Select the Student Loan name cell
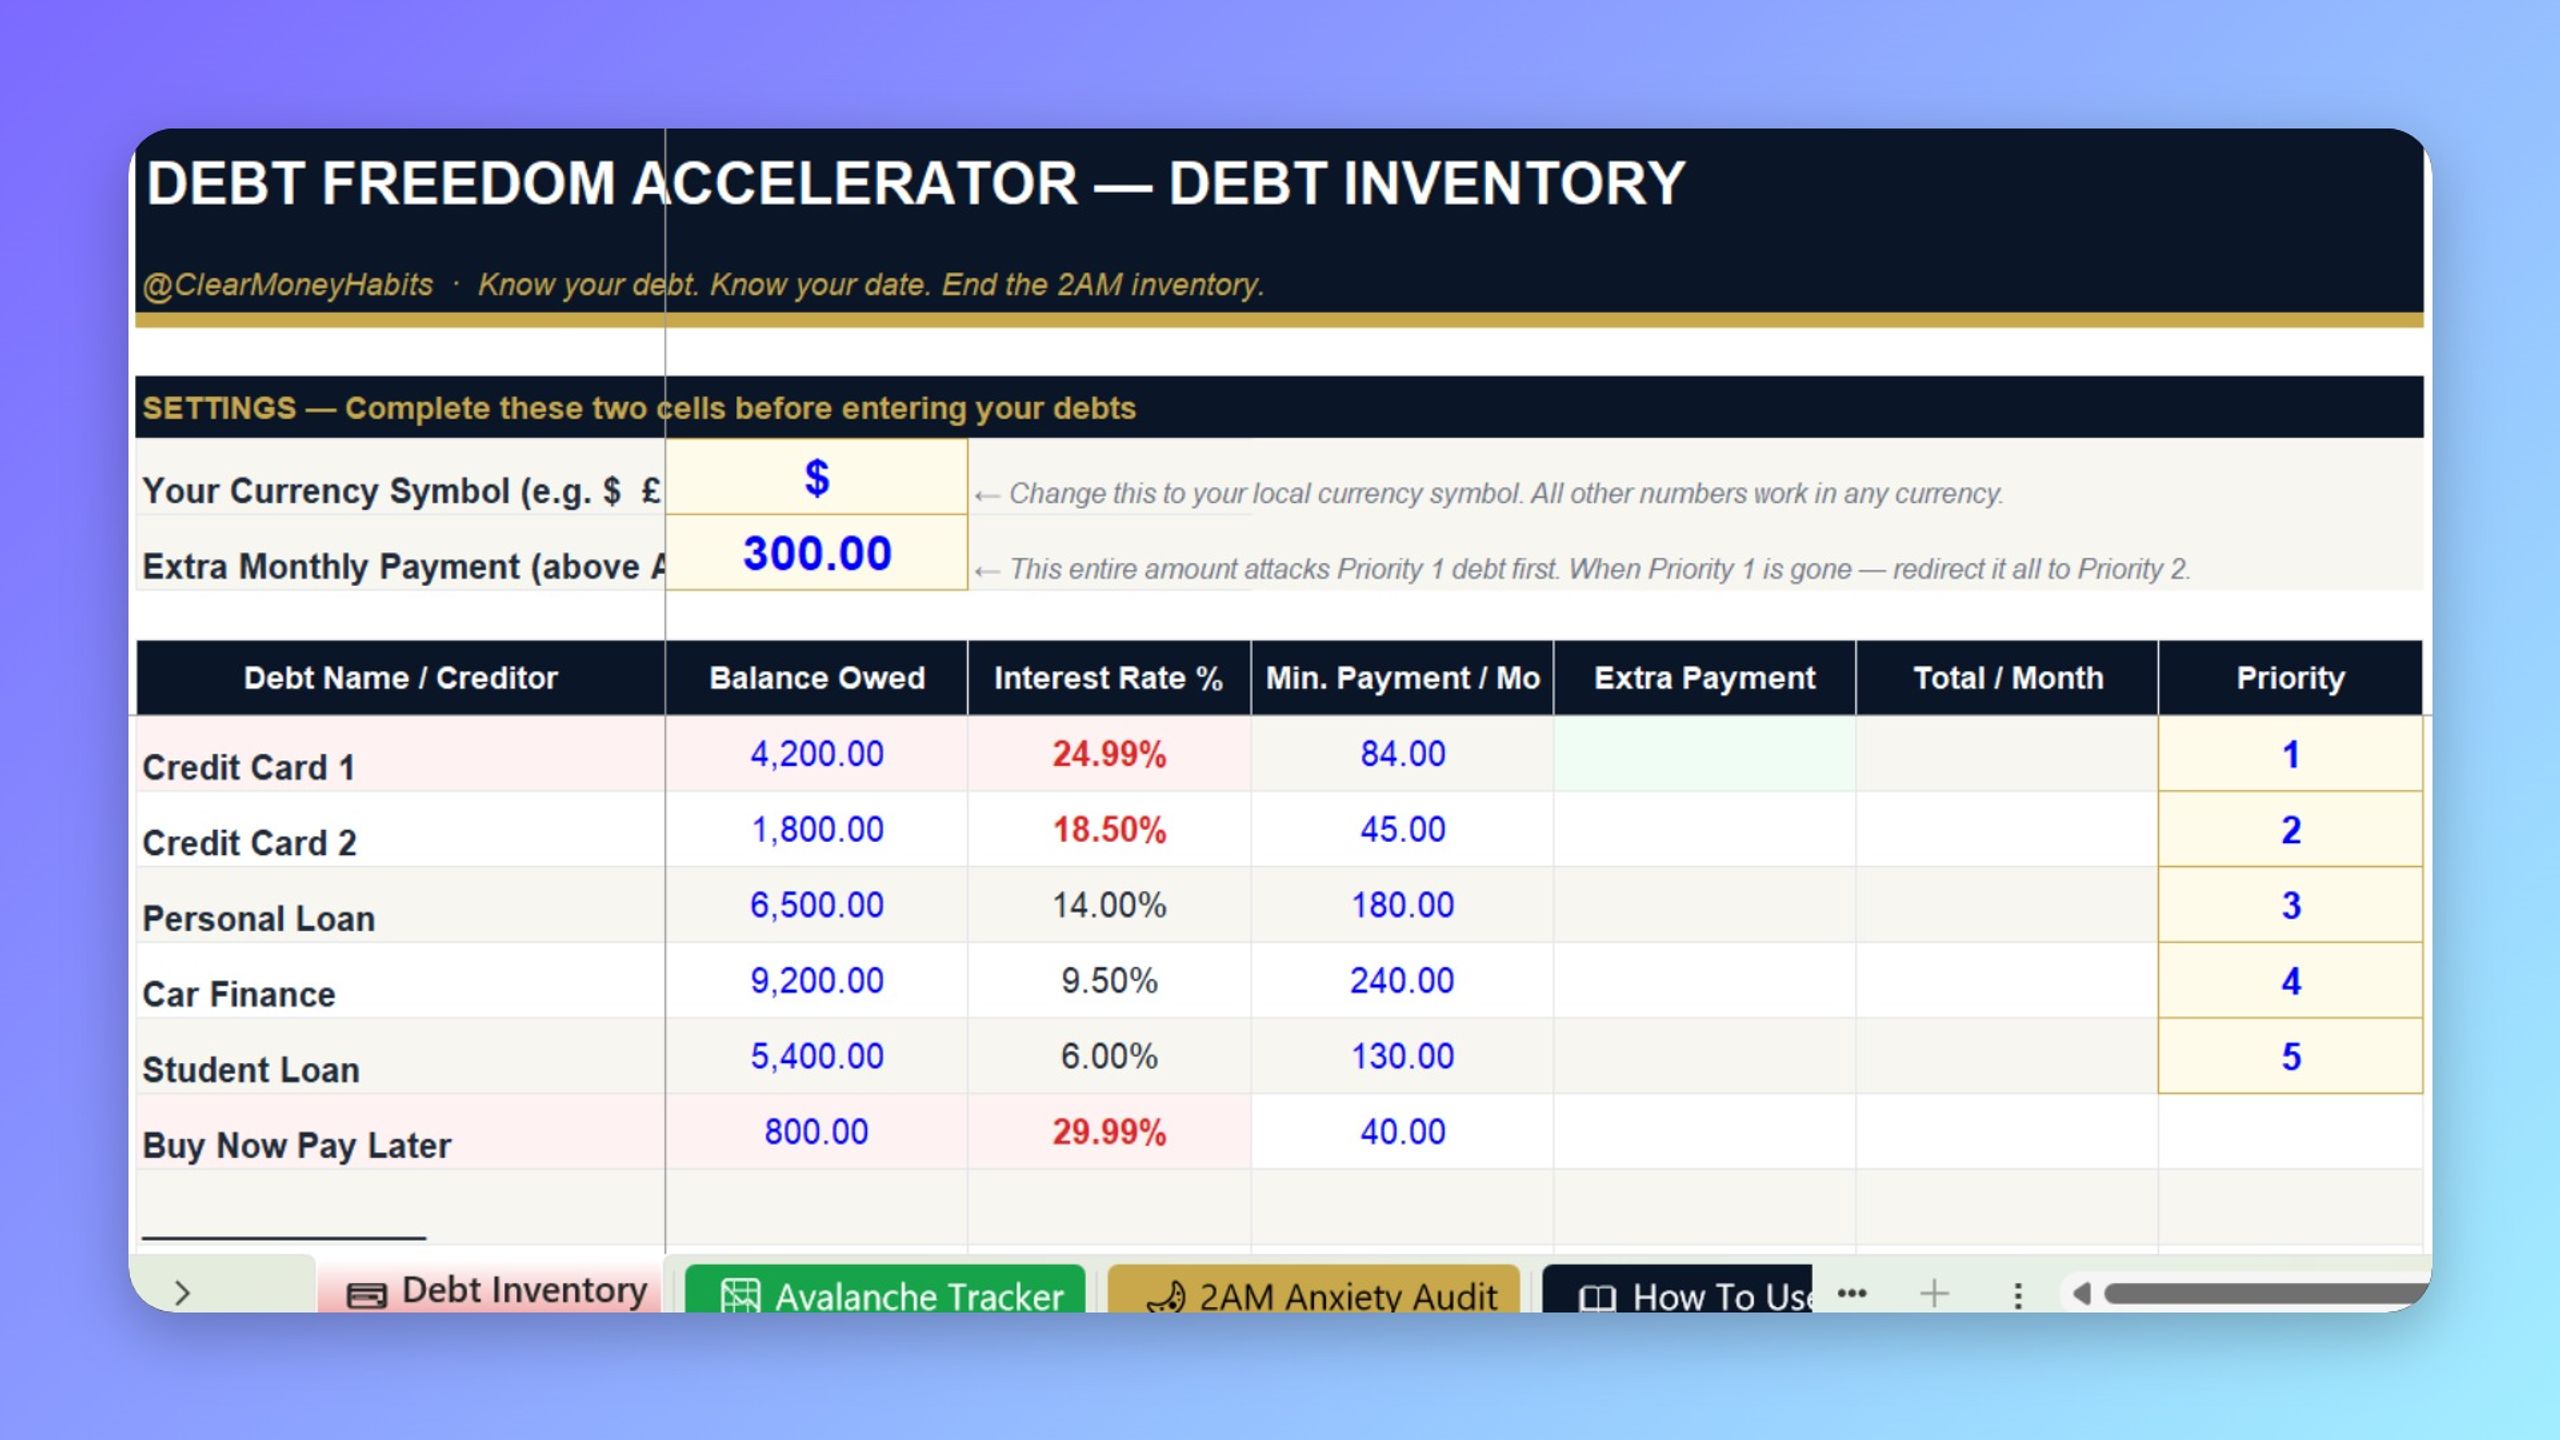 click(x=400, y=1056)
